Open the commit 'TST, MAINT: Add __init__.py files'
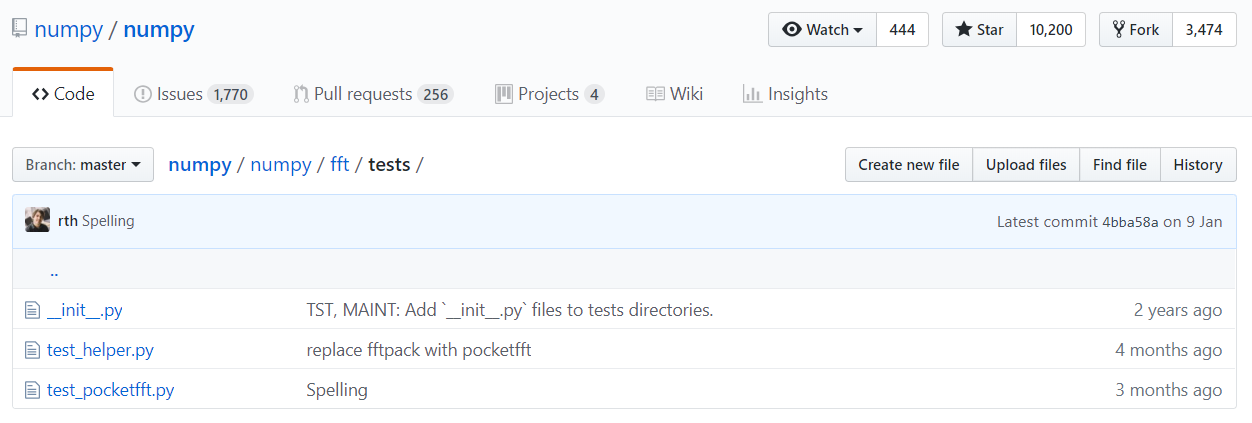 510,310
